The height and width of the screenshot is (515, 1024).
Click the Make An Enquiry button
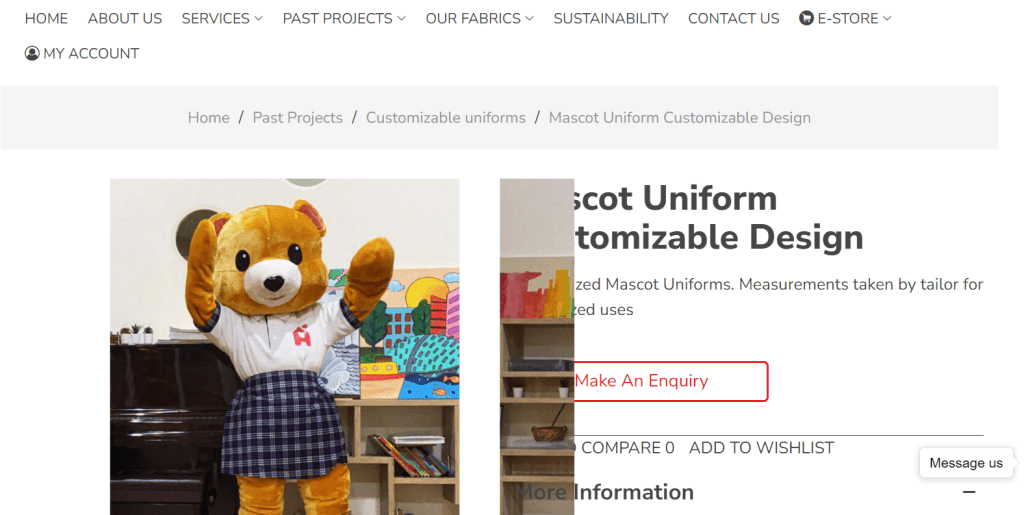670,381
